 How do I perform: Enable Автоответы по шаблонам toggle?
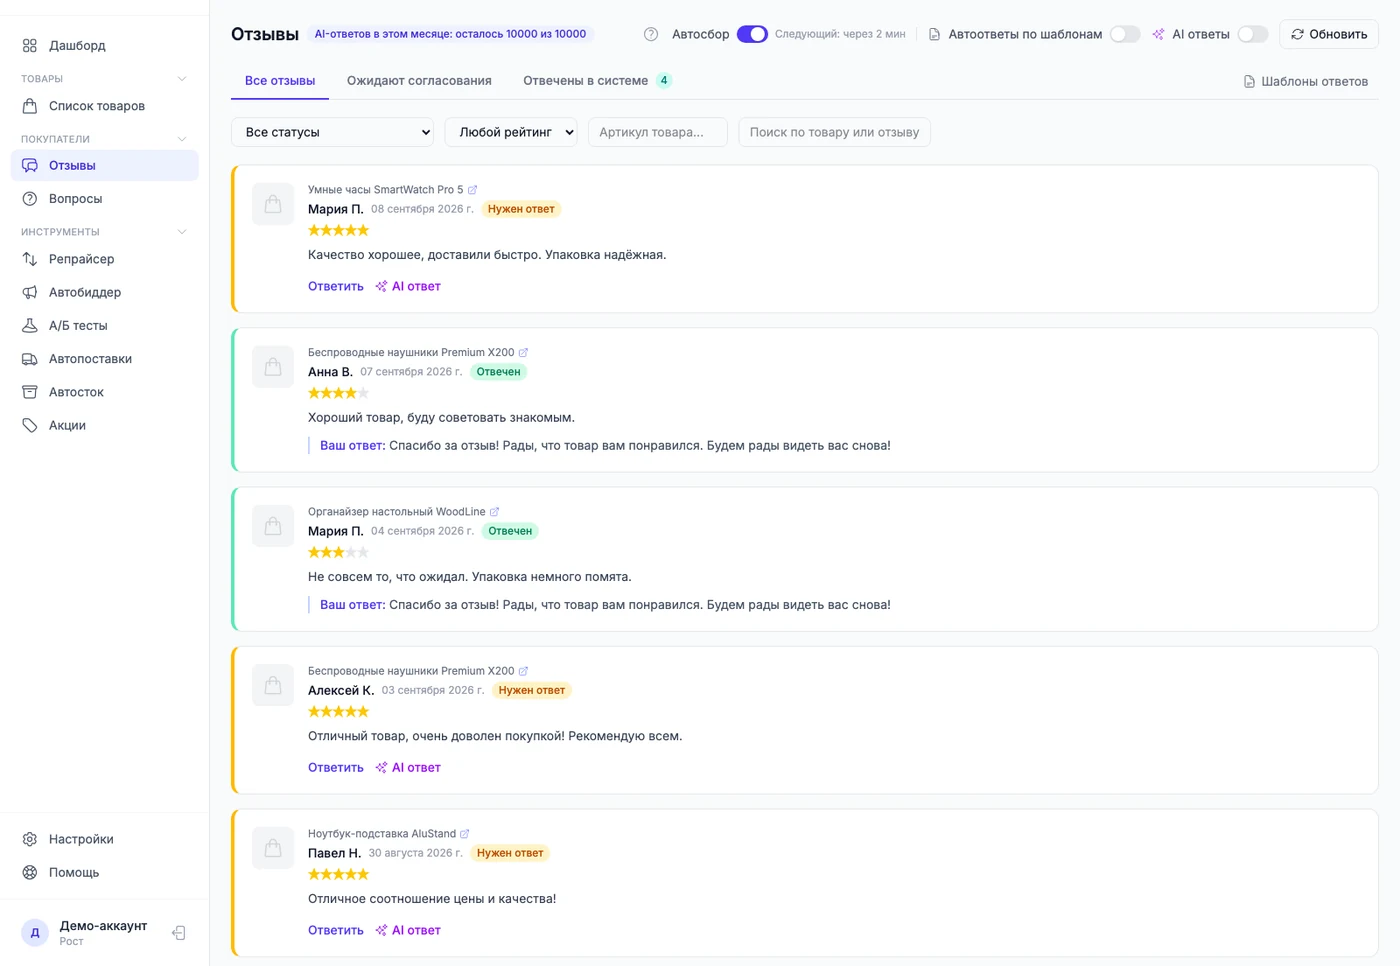(x=1125, y=34)
